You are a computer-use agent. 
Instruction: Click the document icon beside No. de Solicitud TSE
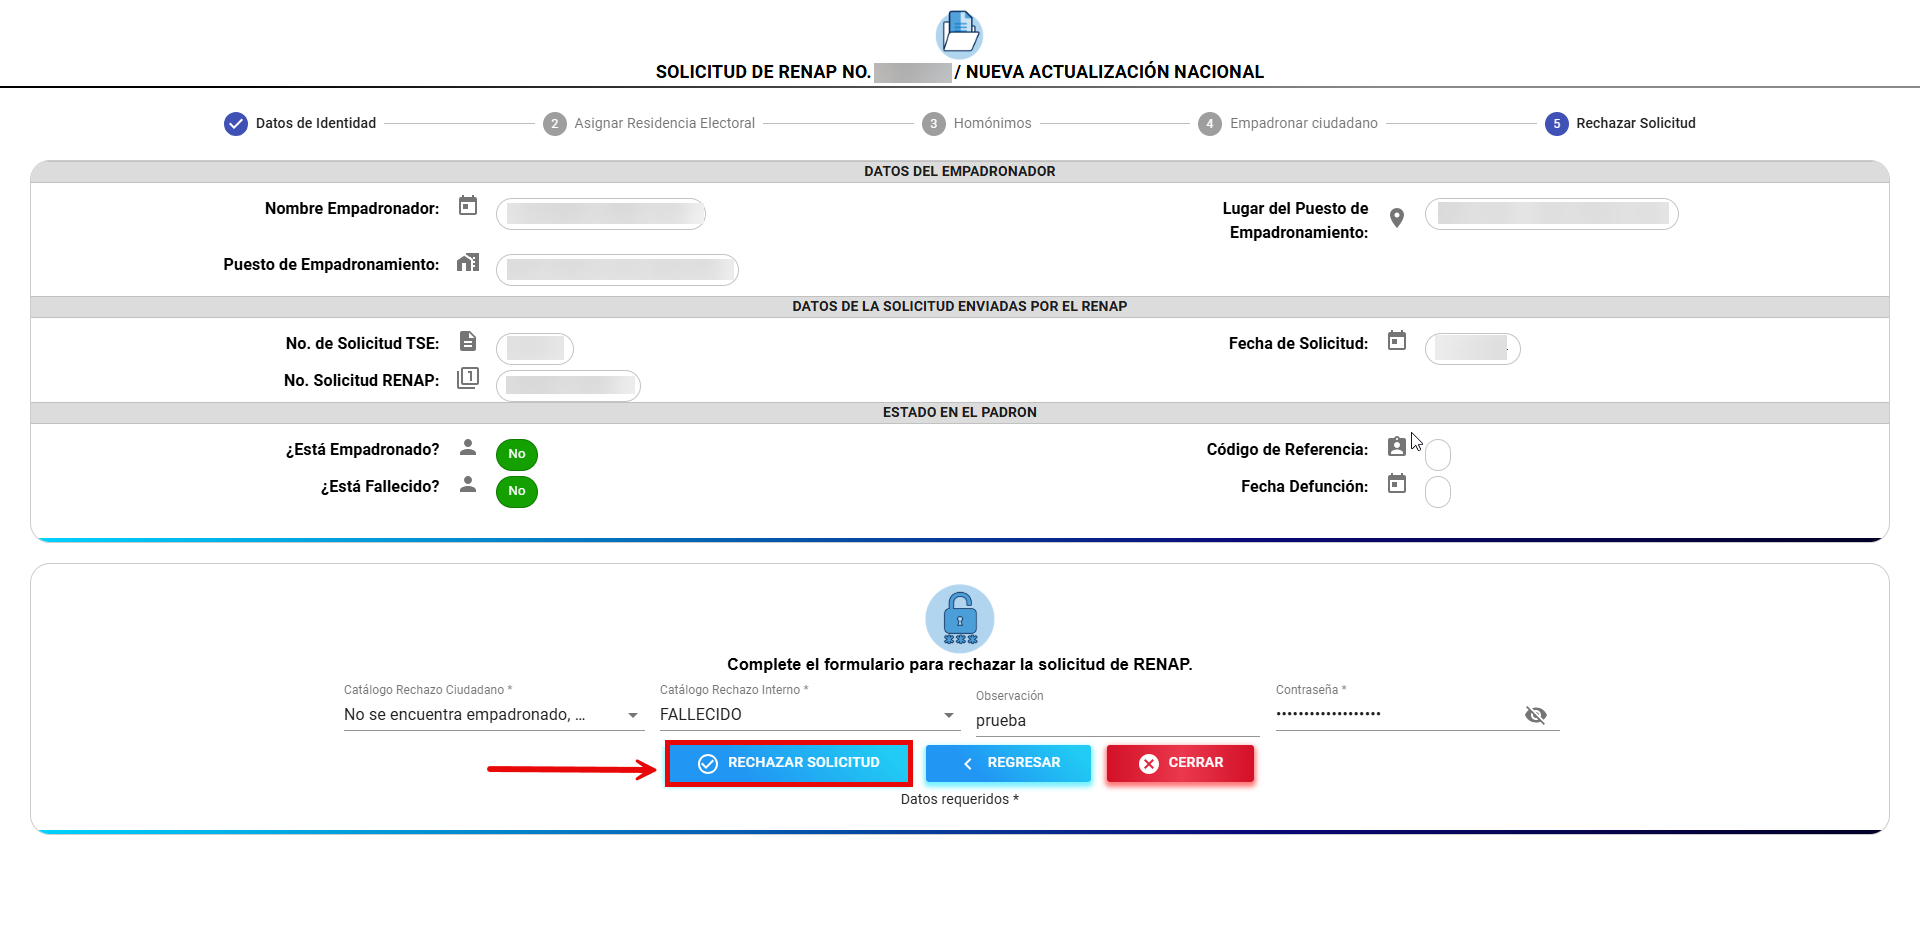pyautogui.click(x=467, y=342)
